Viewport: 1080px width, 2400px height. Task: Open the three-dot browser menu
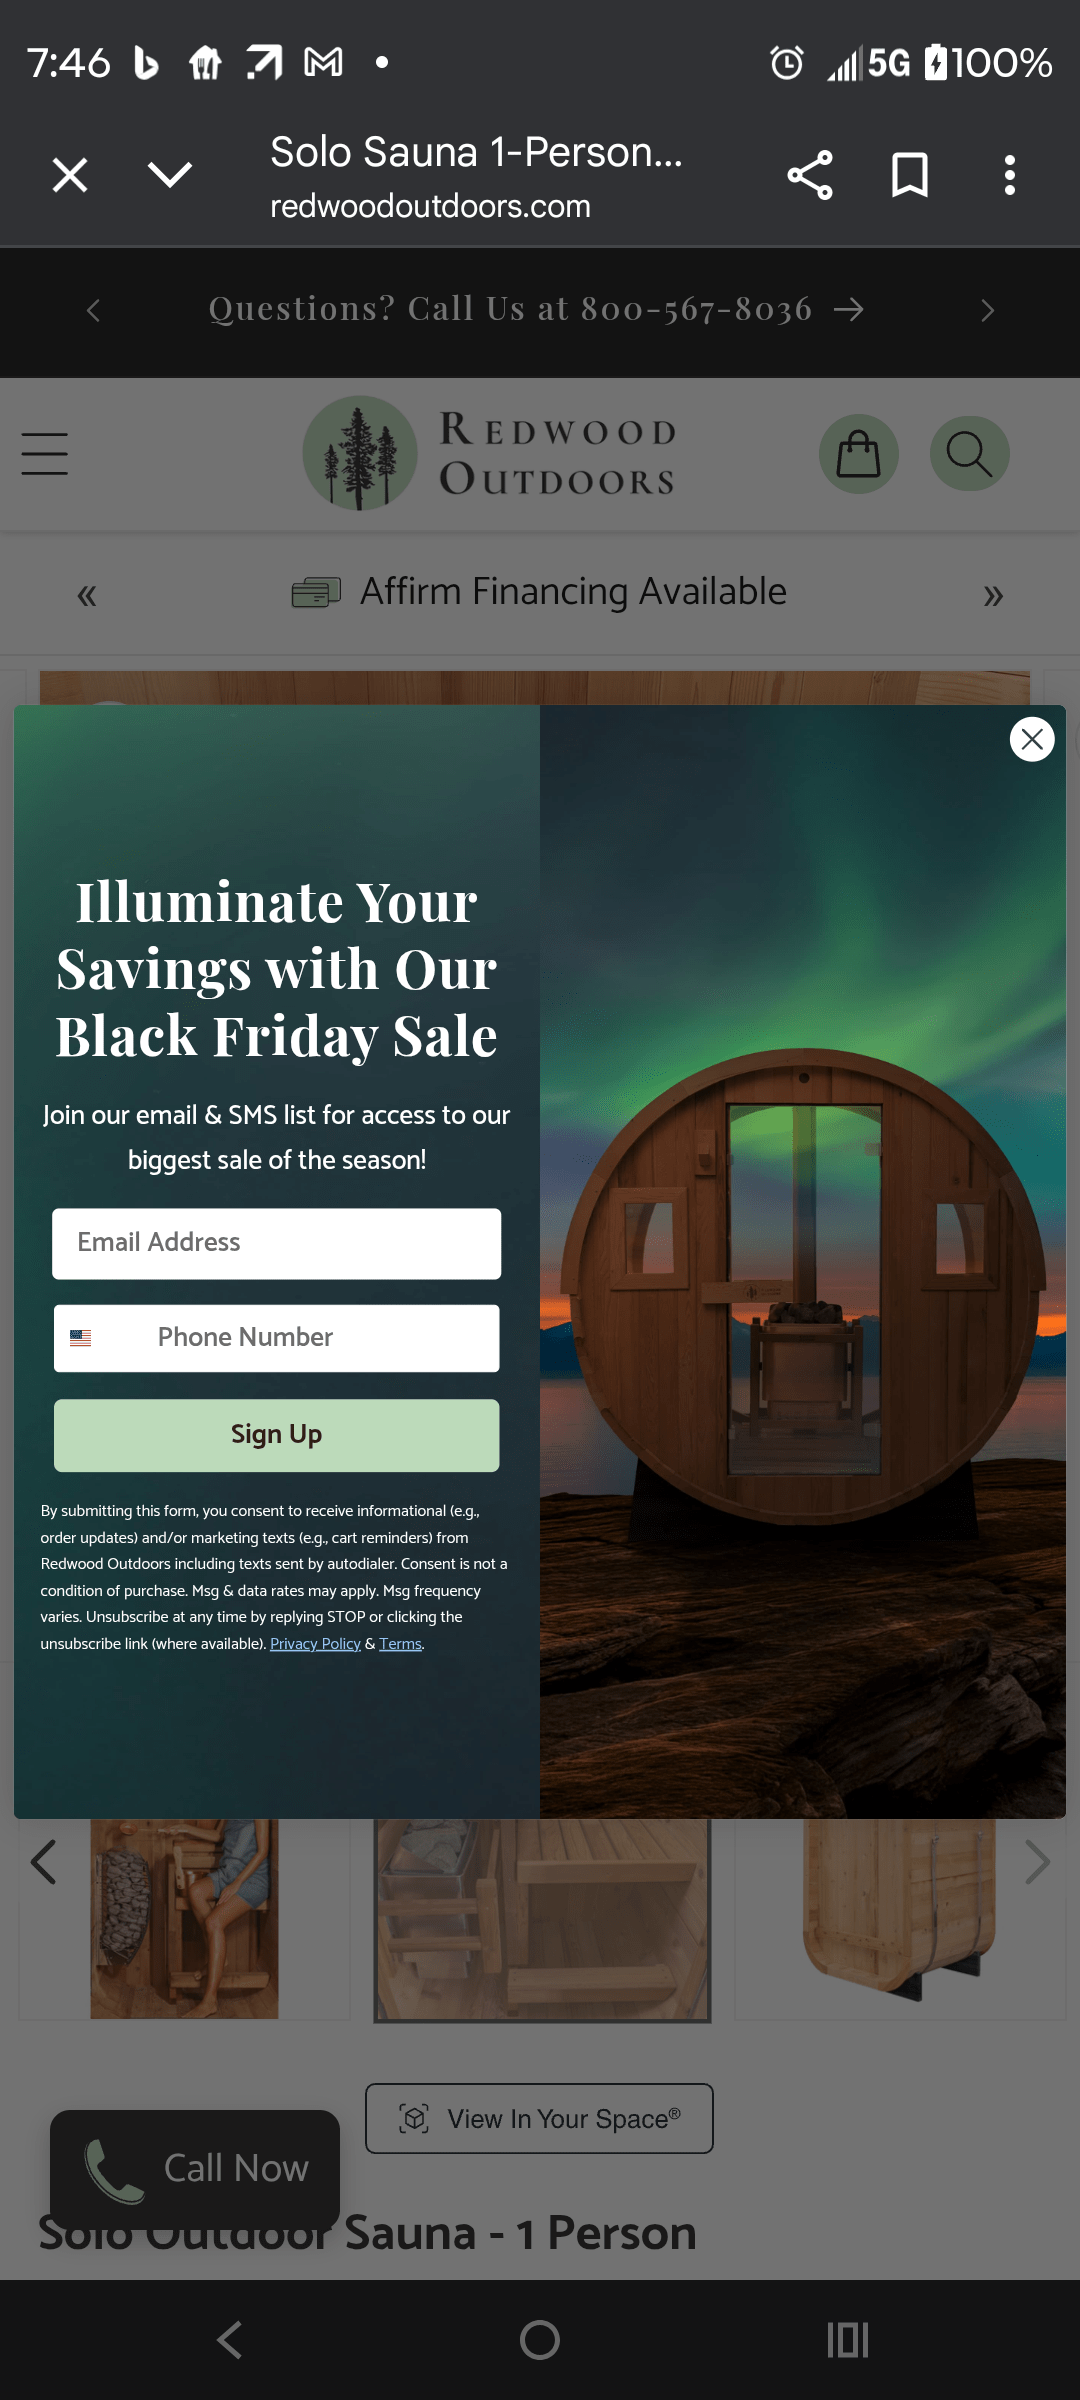tap(1010, 175)
